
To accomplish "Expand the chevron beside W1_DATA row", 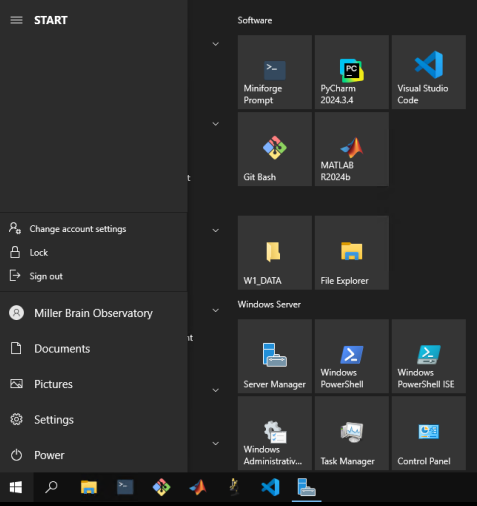I will tap(216, 230).
